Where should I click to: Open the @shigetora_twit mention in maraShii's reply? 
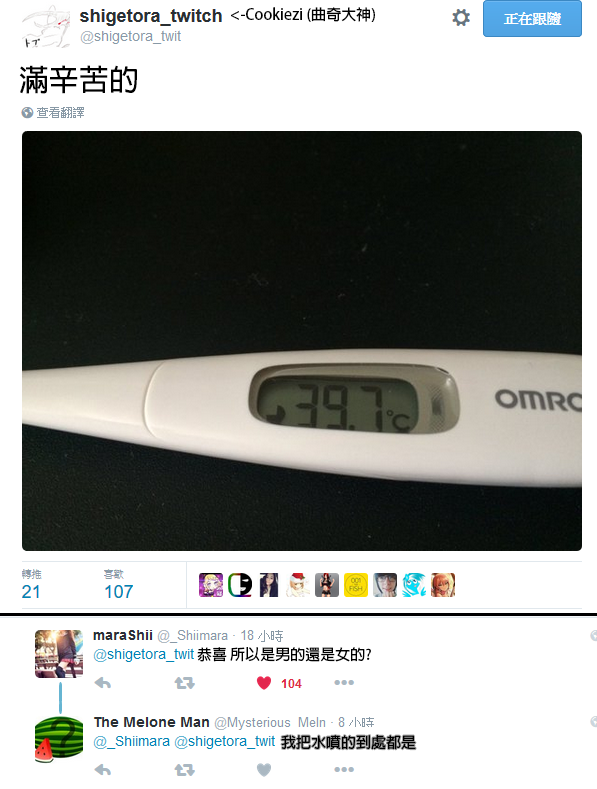coord(143,654)
